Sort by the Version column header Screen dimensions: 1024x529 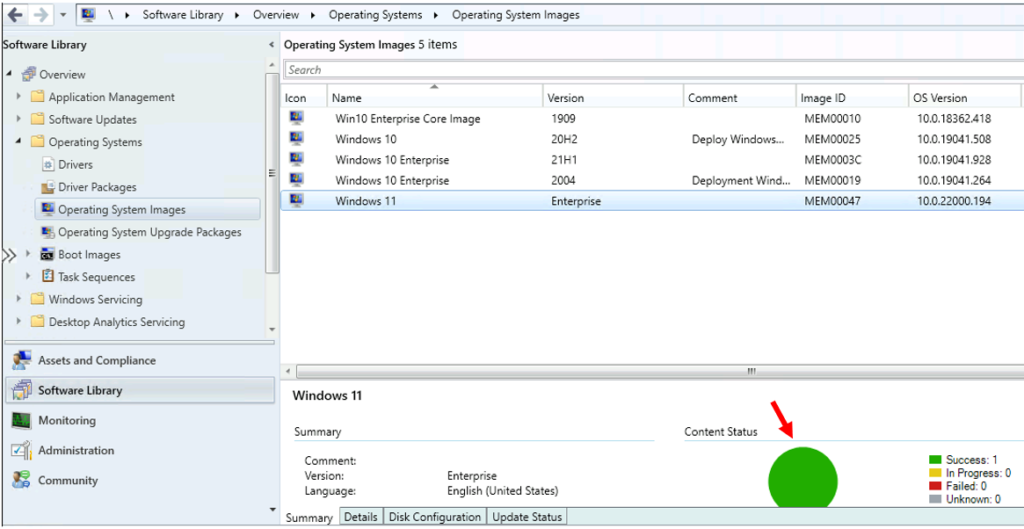613,98
